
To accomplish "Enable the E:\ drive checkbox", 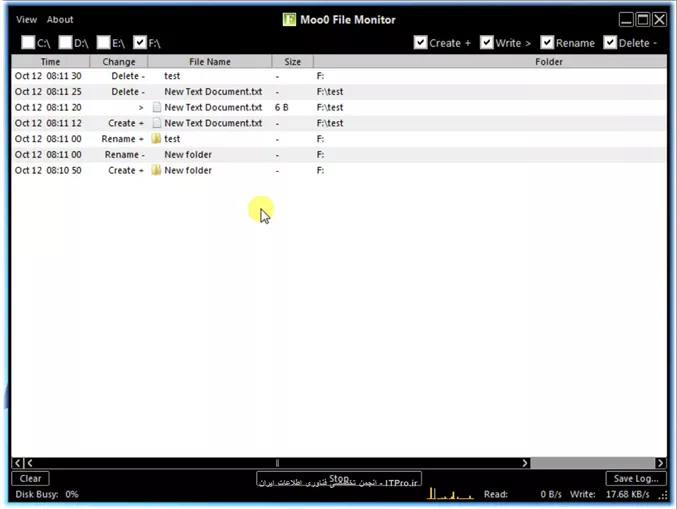I will click(104, 42).
